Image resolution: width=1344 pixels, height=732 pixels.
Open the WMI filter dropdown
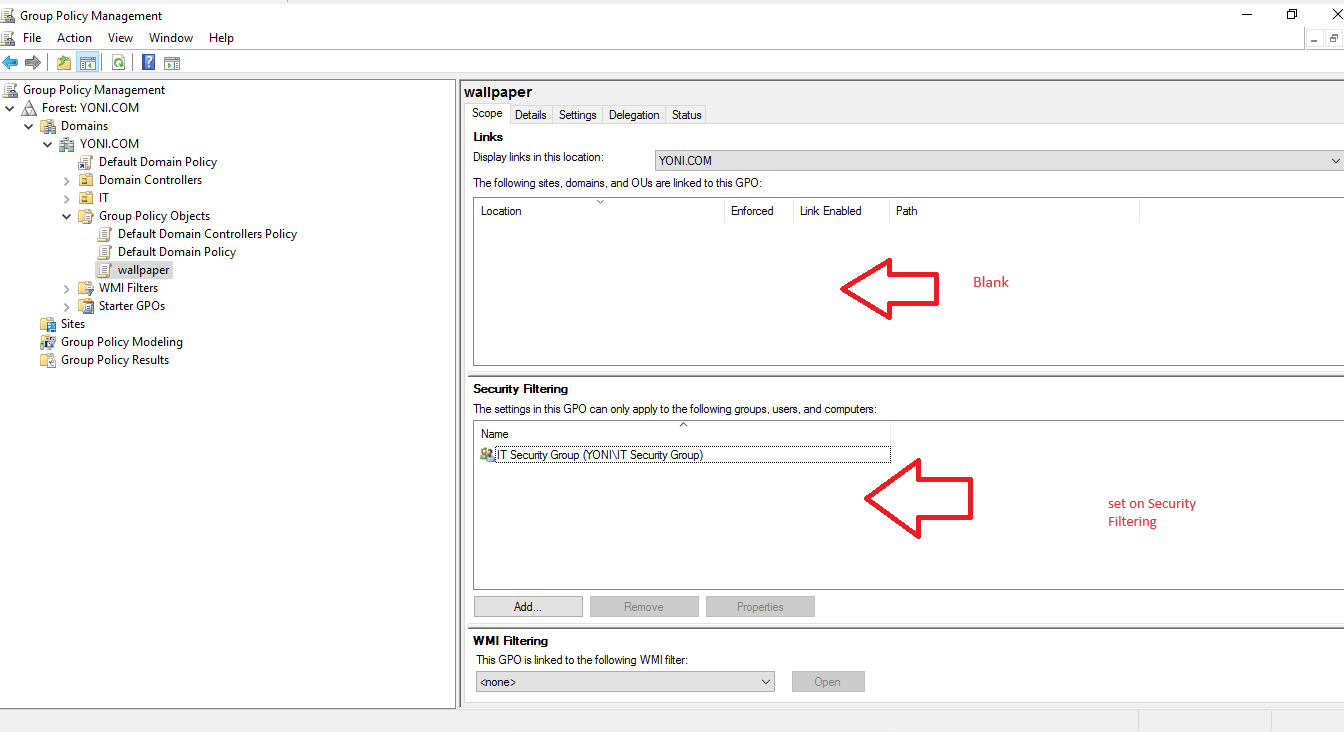626,682
